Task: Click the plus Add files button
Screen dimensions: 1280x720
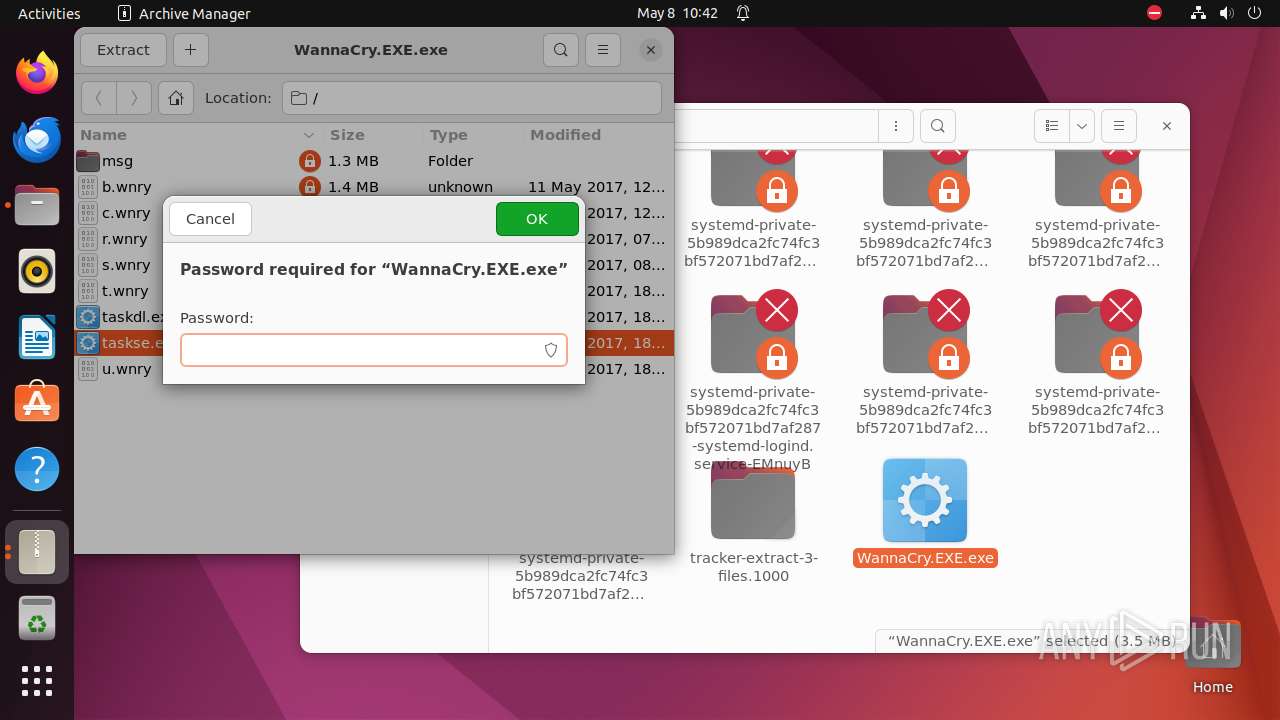Action: [190, 50]
